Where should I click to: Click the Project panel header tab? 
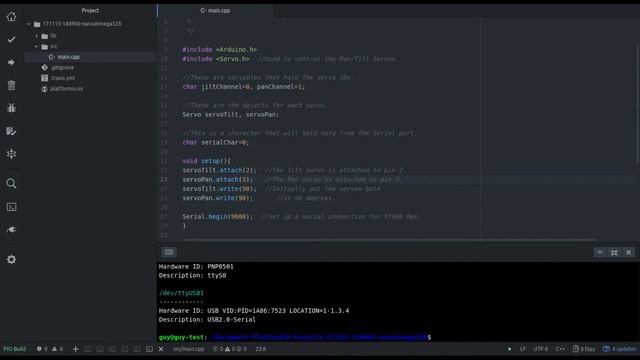90,11
